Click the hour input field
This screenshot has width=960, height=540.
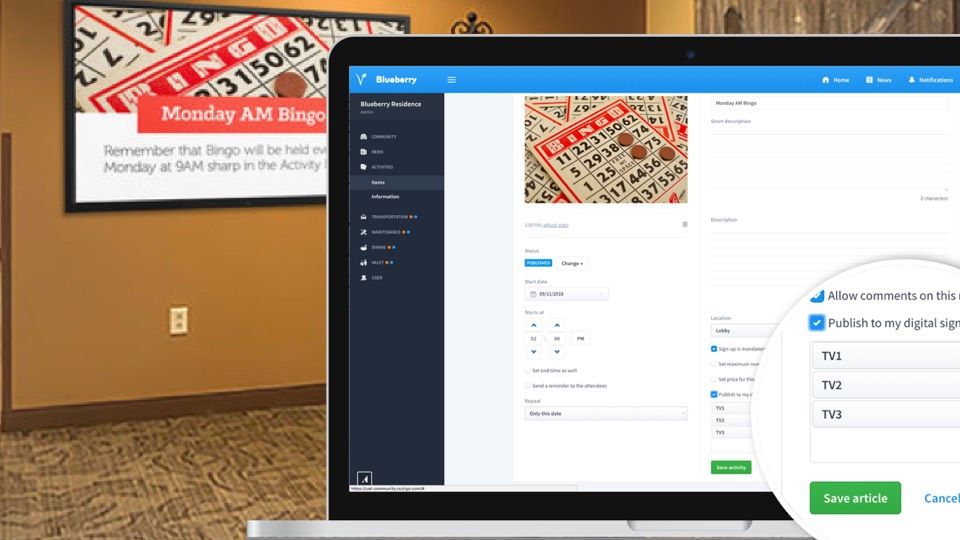534,339
